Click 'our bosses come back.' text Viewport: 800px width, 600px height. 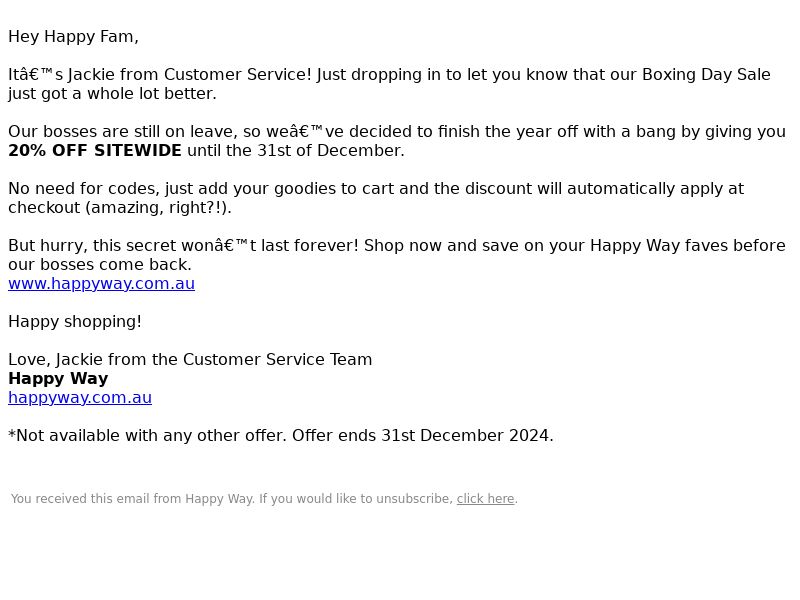[x=100, y=264]
